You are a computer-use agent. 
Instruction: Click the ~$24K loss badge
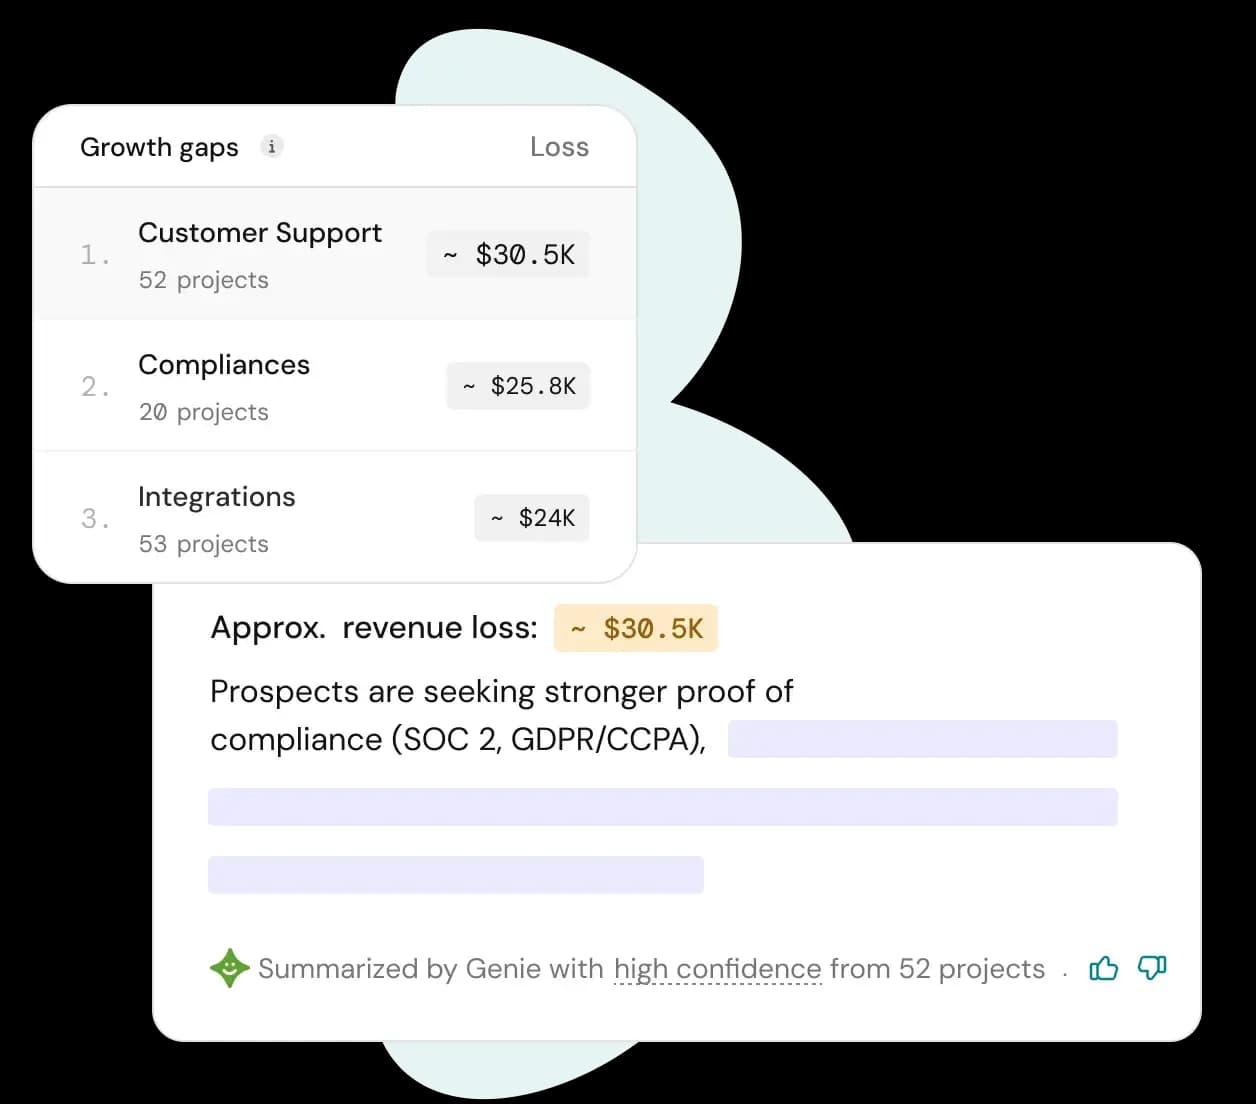pos(532,518)
